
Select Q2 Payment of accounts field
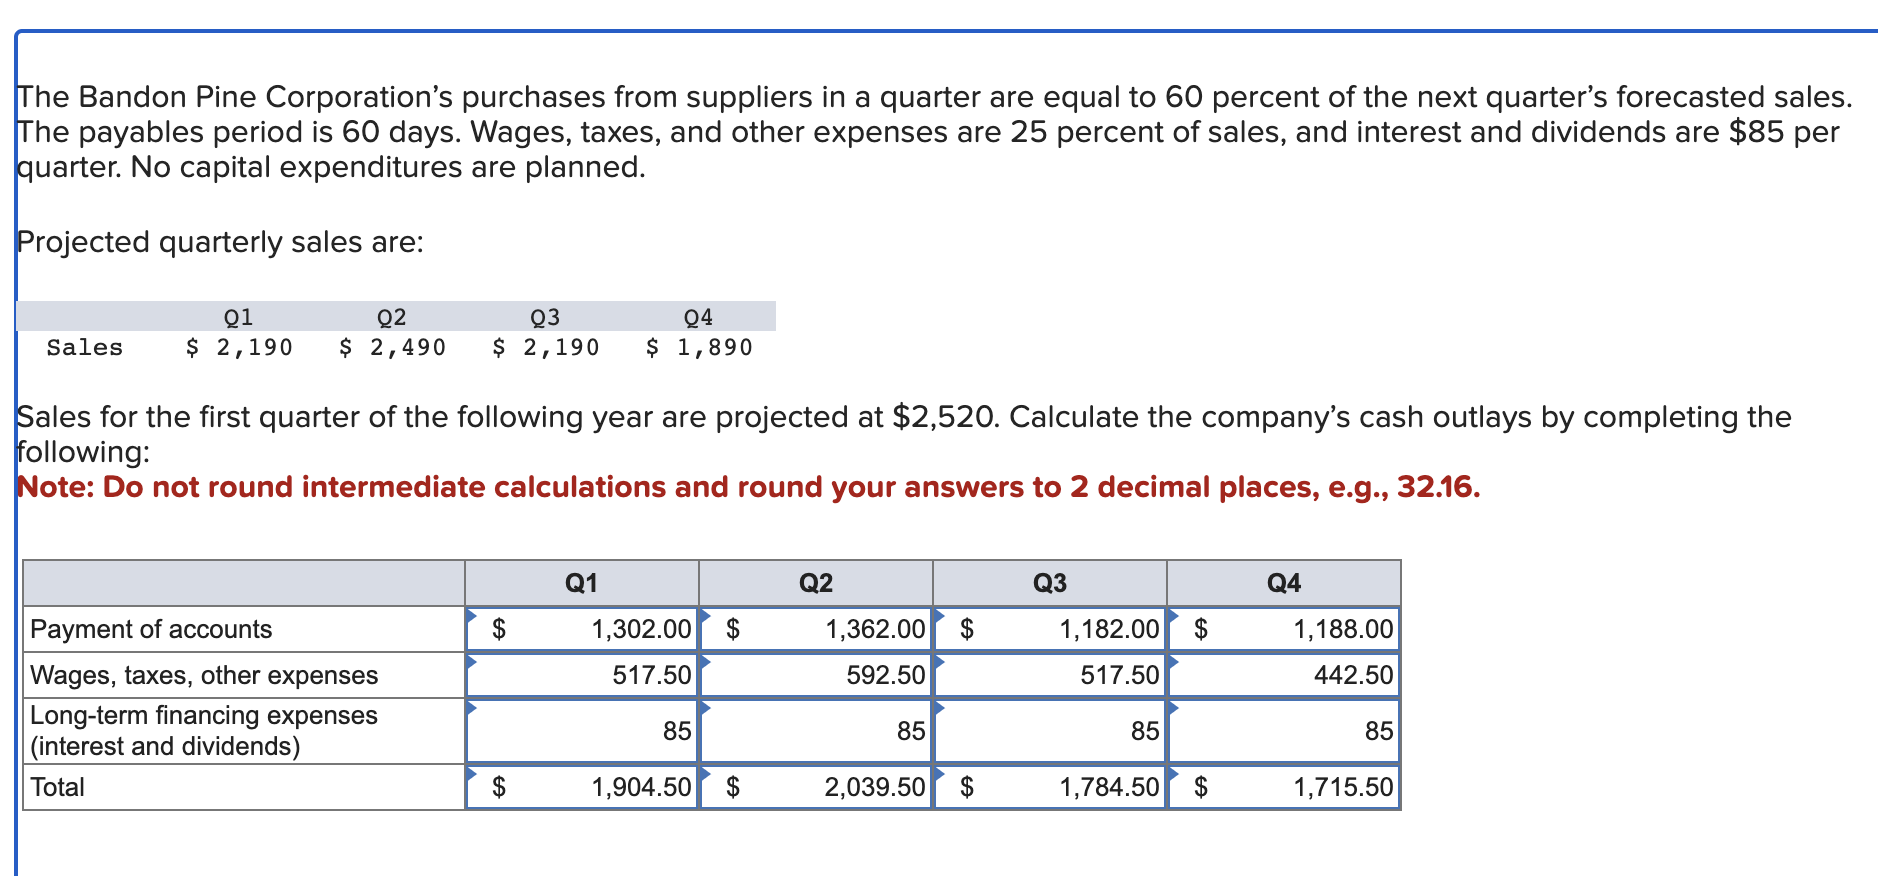click(x=816, y=629)
